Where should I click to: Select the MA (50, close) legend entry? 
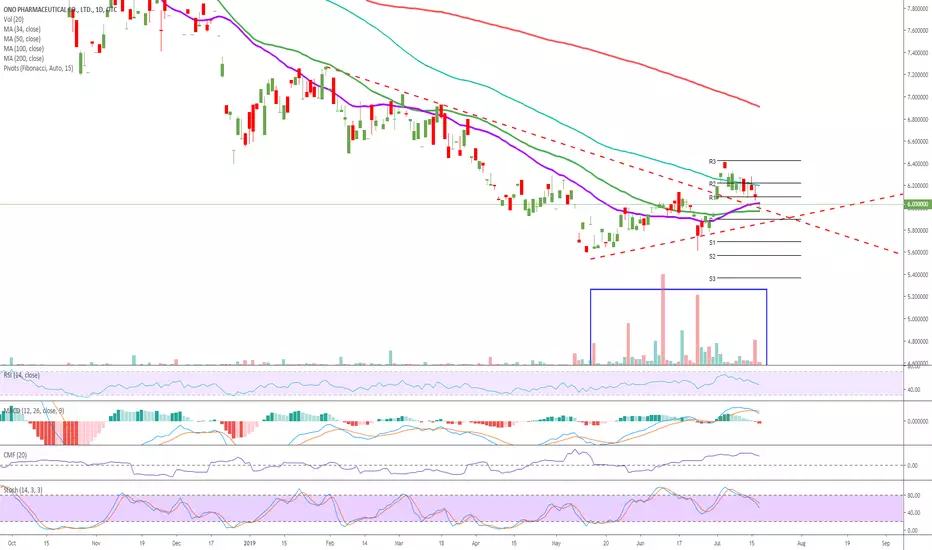(22, 39)
